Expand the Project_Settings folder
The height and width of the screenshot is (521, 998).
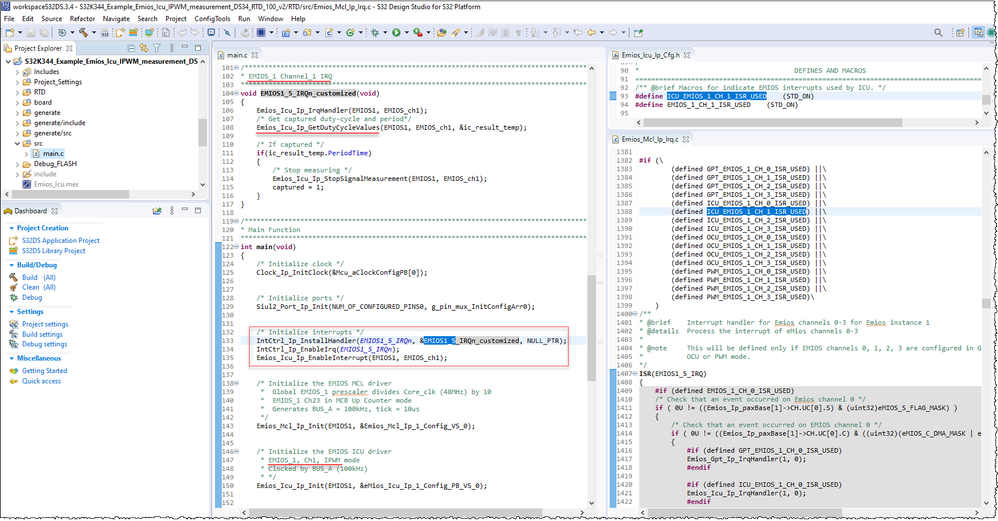18,82
